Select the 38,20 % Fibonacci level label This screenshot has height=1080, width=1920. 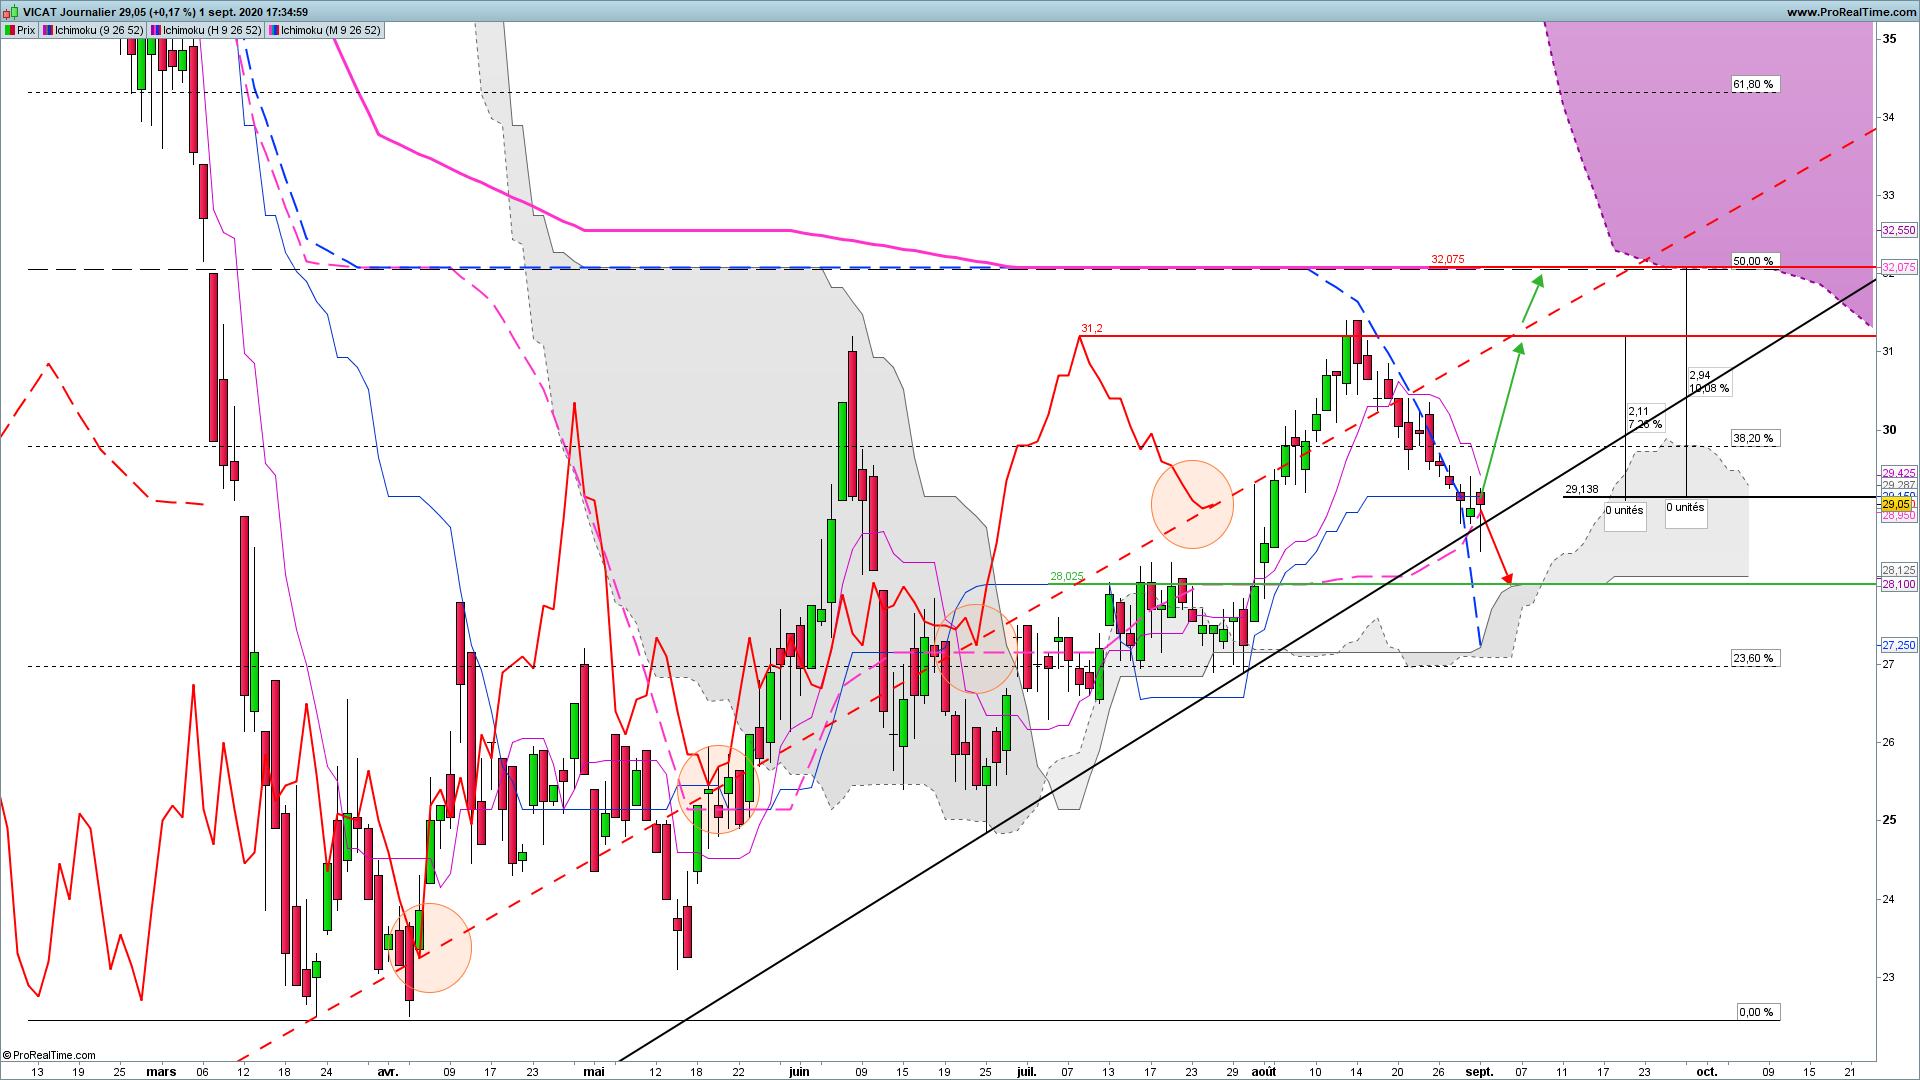pos(1755,438)
